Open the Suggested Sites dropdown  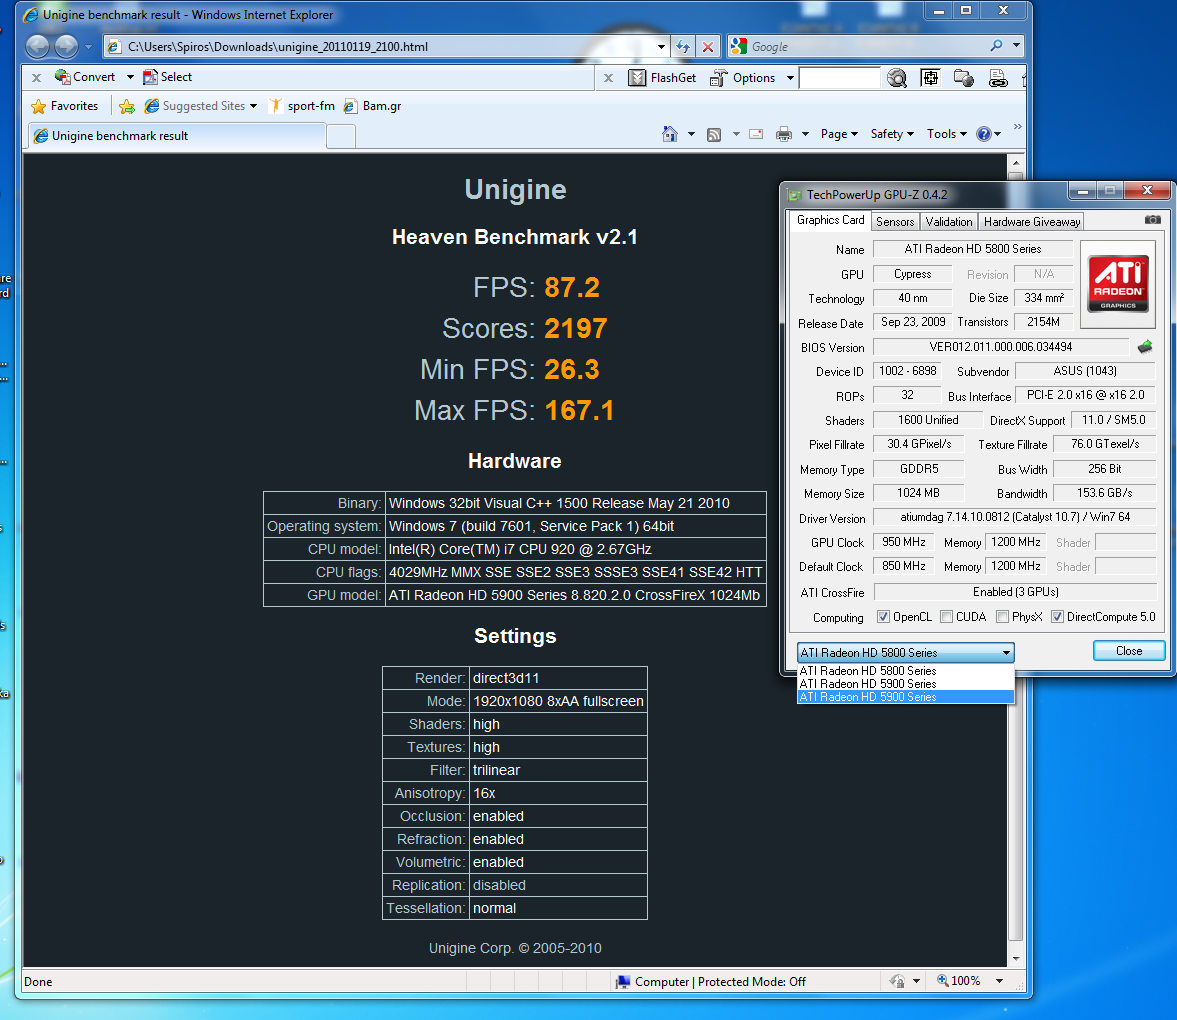(x=200, y=106)
